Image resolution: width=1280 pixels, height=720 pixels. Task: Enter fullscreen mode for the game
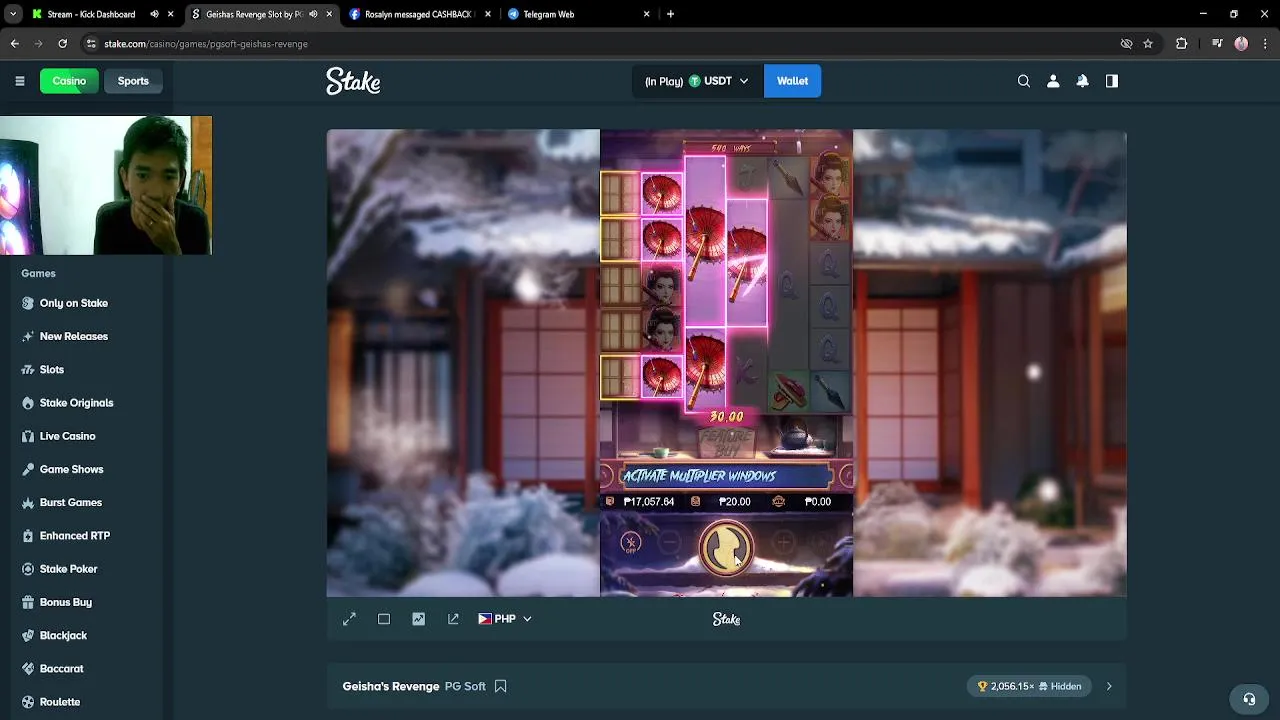(x=349, y=619)
